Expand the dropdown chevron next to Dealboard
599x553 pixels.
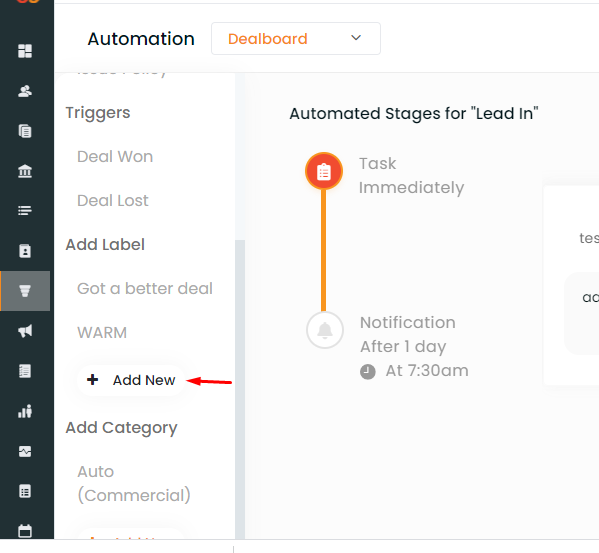click(x=356, y=38)
